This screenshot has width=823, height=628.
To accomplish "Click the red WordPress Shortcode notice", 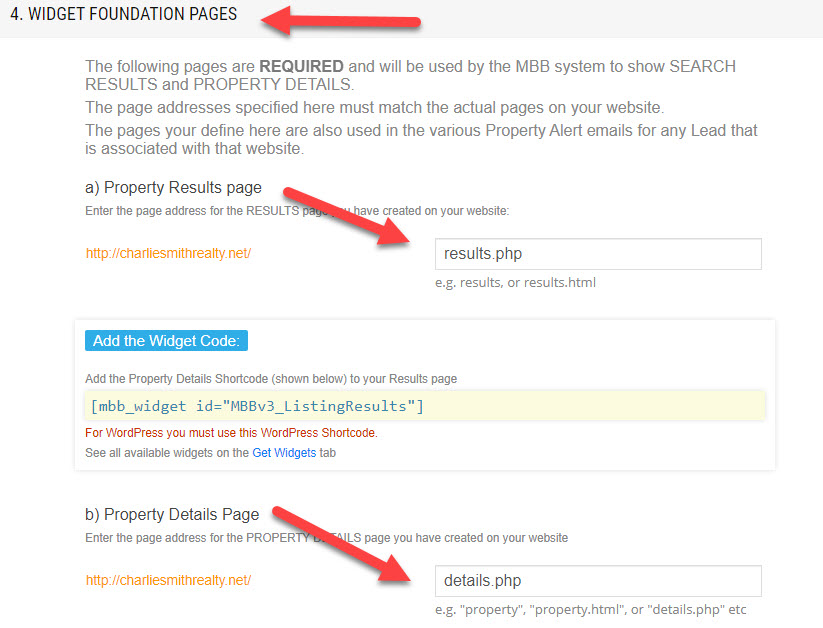I will (x=231, y=434).
